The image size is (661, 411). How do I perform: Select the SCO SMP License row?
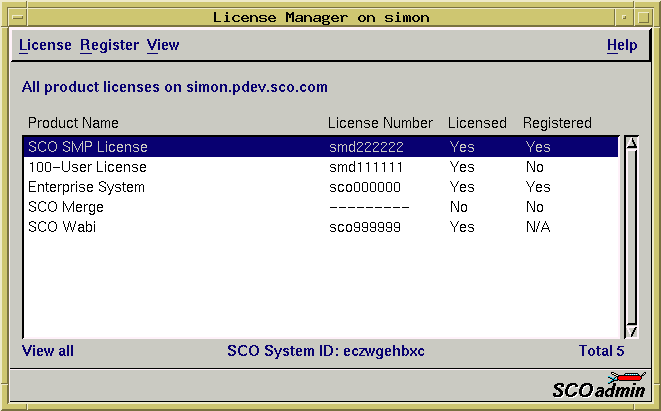coord(88,147)
